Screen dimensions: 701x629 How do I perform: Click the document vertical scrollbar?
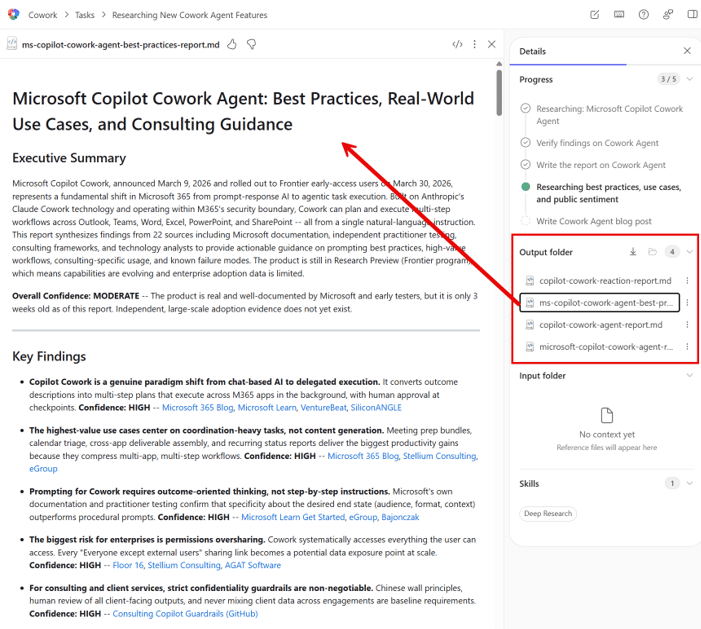[x=498, y=95]
